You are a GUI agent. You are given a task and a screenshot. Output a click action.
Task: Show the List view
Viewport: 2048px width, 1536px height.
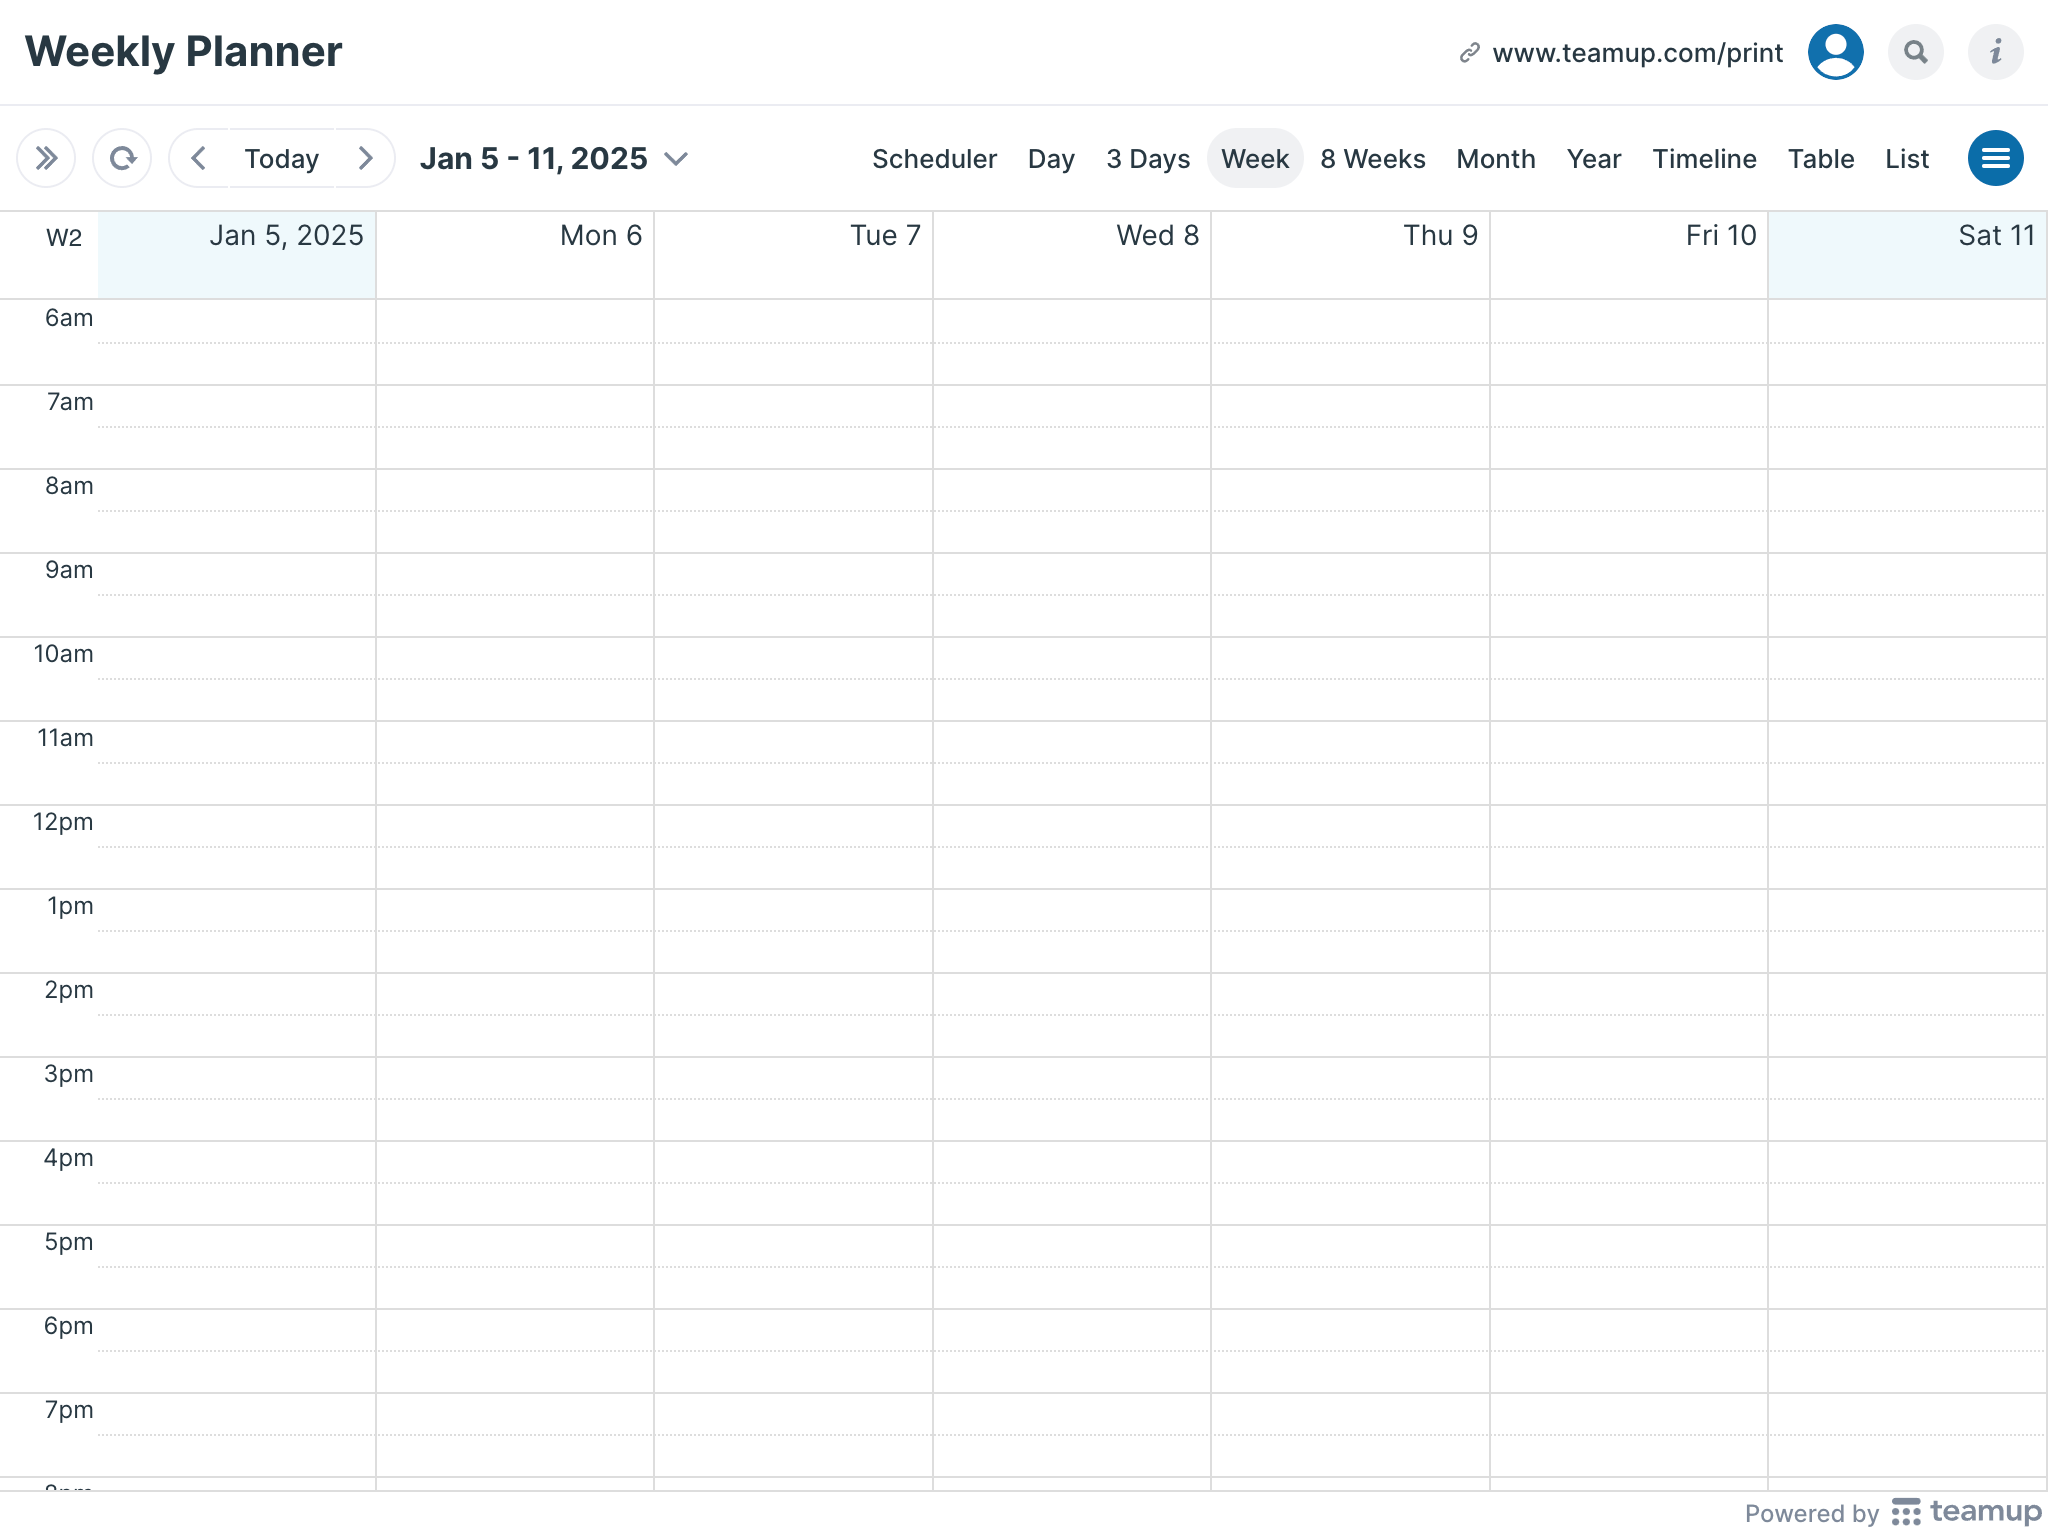1906,158
